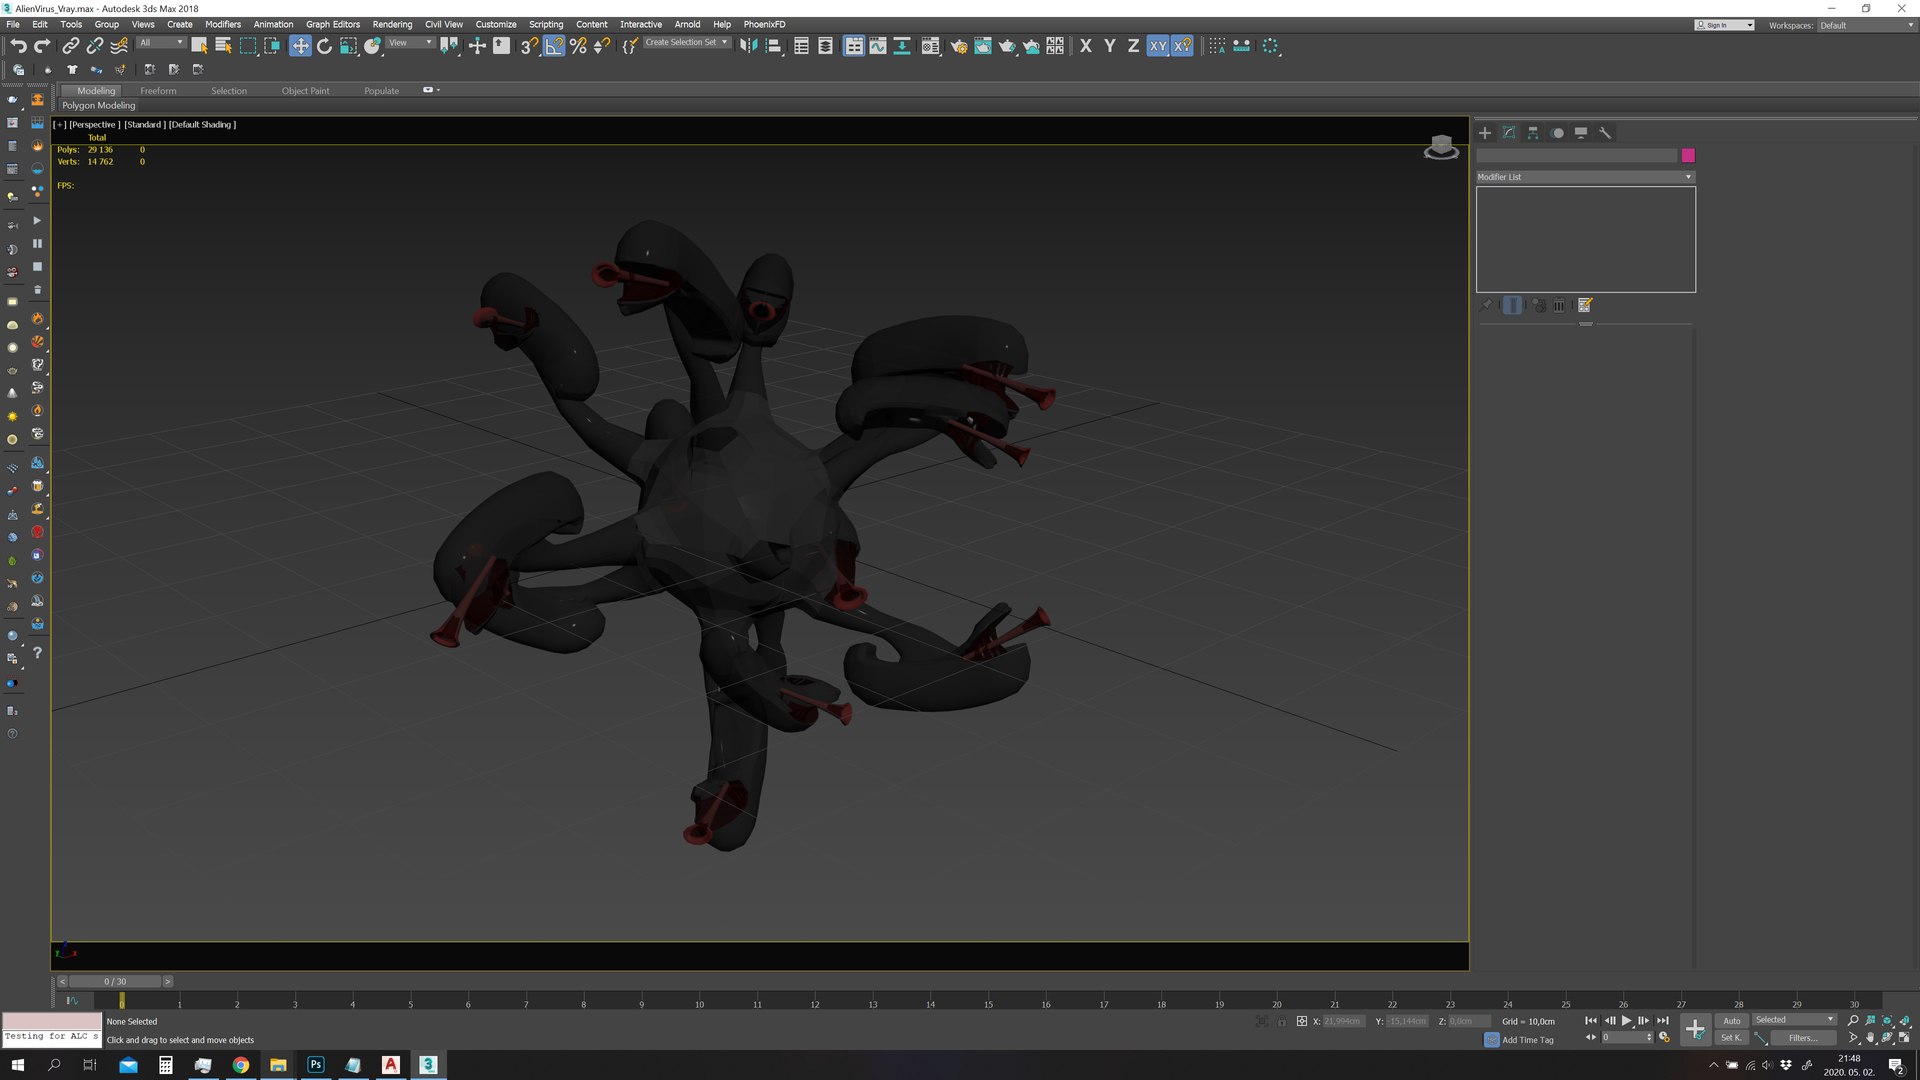Click the ViewCube in the viewport
The image size is (1920, 1080).
click(x=1441, y=148)
